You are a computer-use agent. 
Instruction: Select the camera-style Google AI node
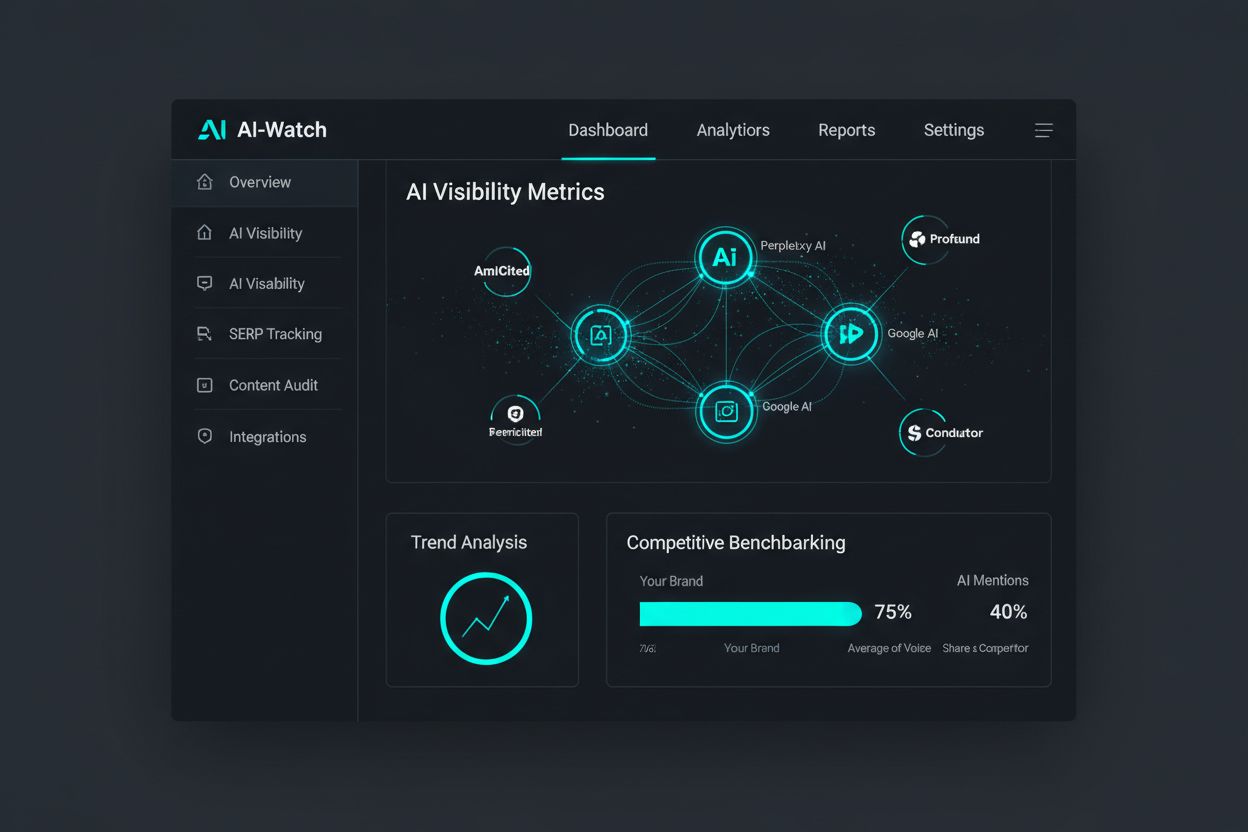coord(726,412)
